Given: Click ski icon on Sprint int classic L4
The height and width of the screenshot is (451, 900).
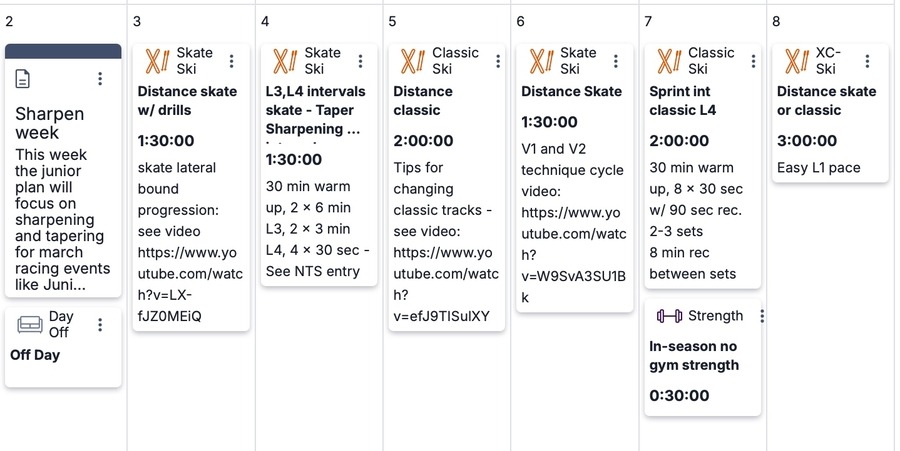Looking at the screenshot, I should 669,61.
